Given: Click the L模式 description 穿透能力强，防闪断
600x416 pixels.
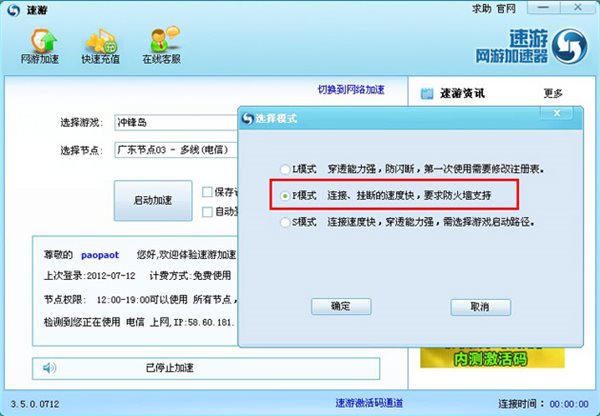Looking at the screenshot, I should pos(370,169).
